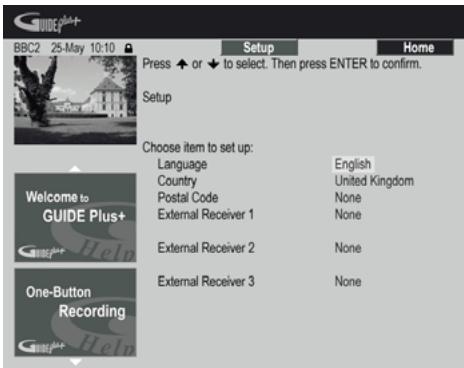
Task: Click the BBC2 channel label
Action: point(27,48)
